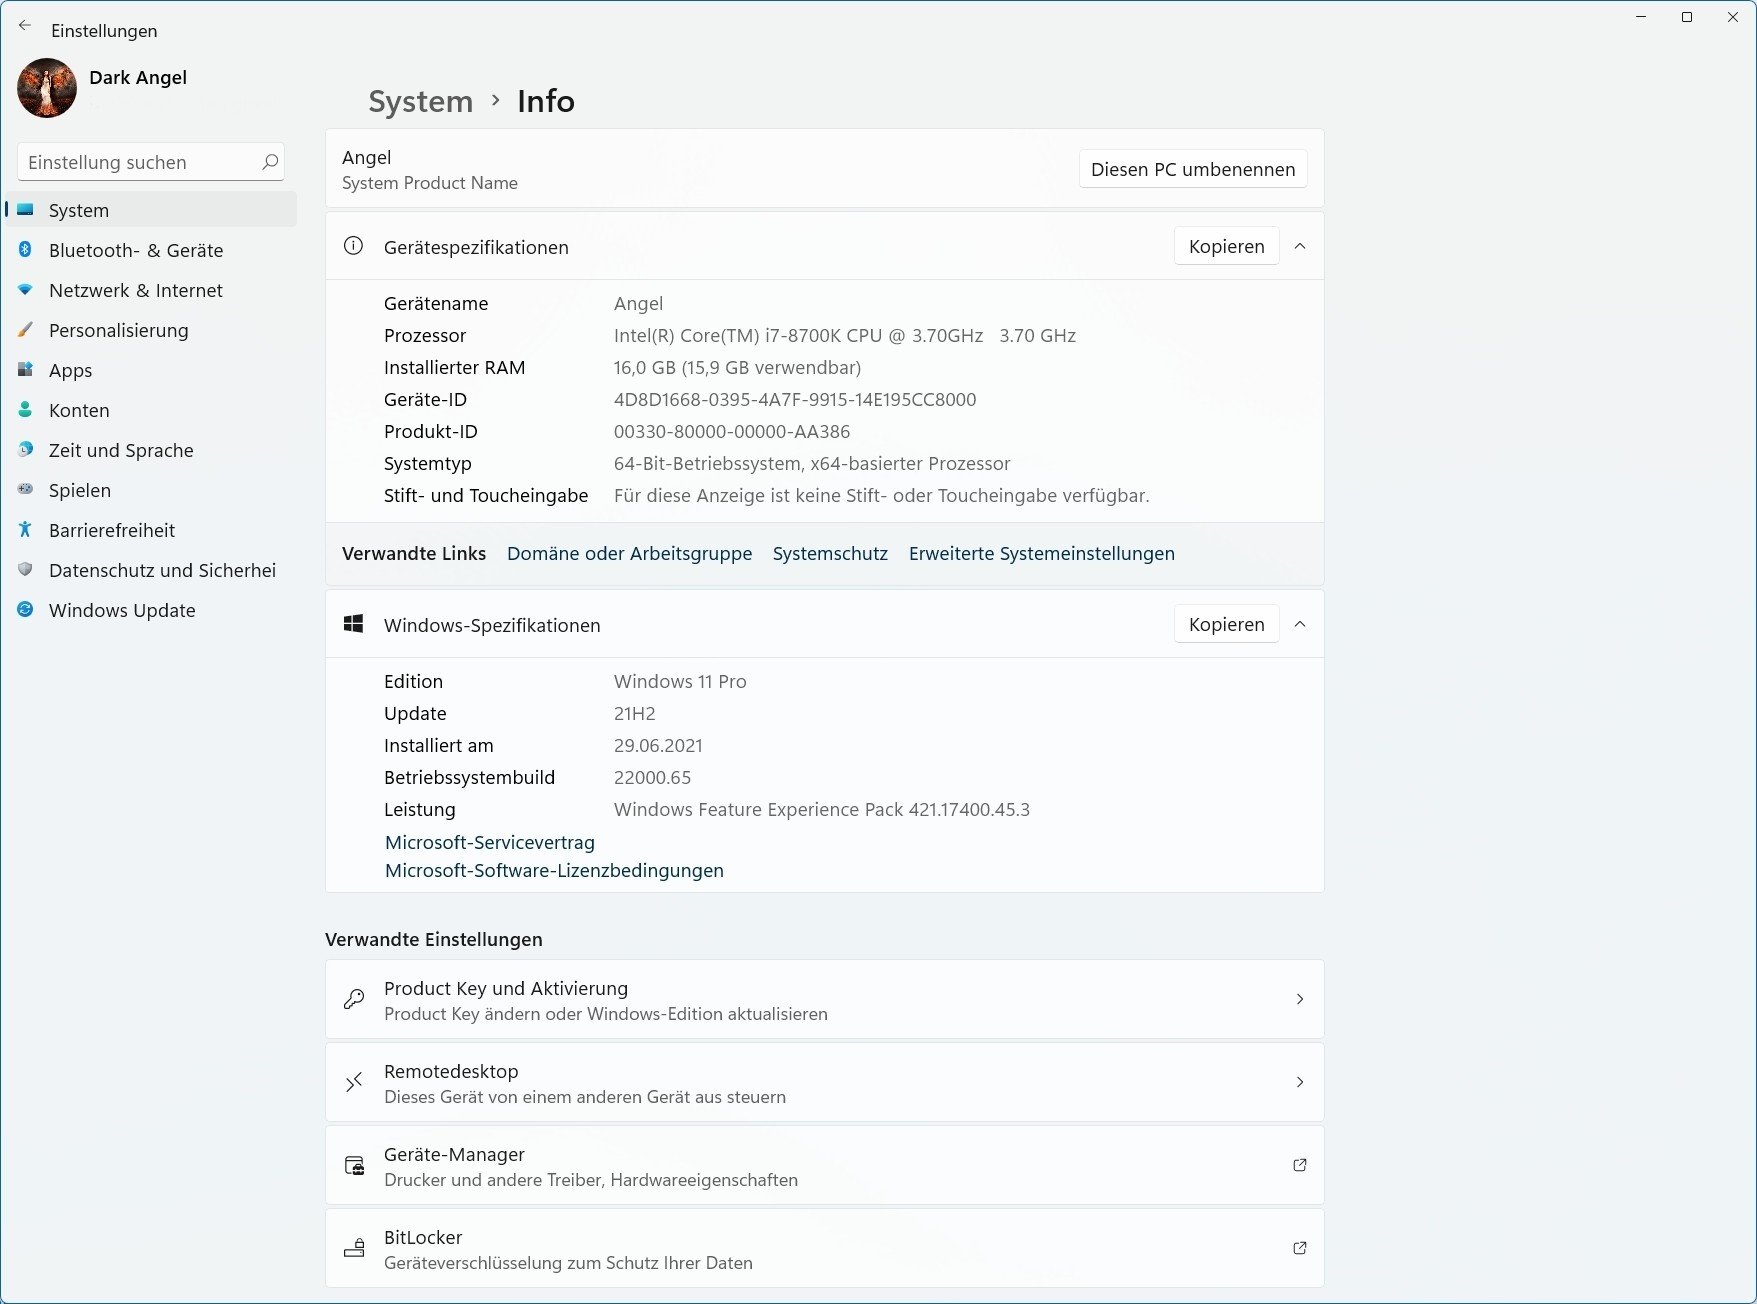Open Microsoft-Software-Lizenzbedingungen link
The image size is (1757, 1304).
tap(554, 870)
